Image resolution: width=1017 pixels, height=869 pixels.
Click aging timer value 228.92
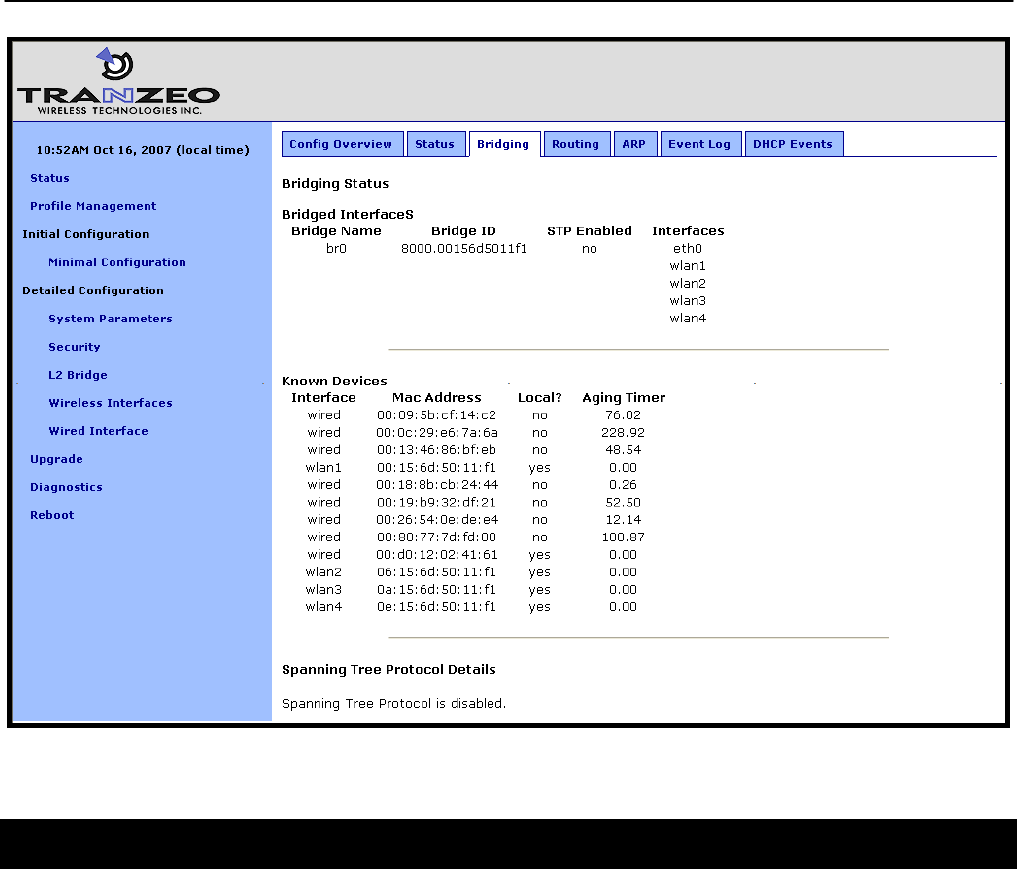coord(623,433)
